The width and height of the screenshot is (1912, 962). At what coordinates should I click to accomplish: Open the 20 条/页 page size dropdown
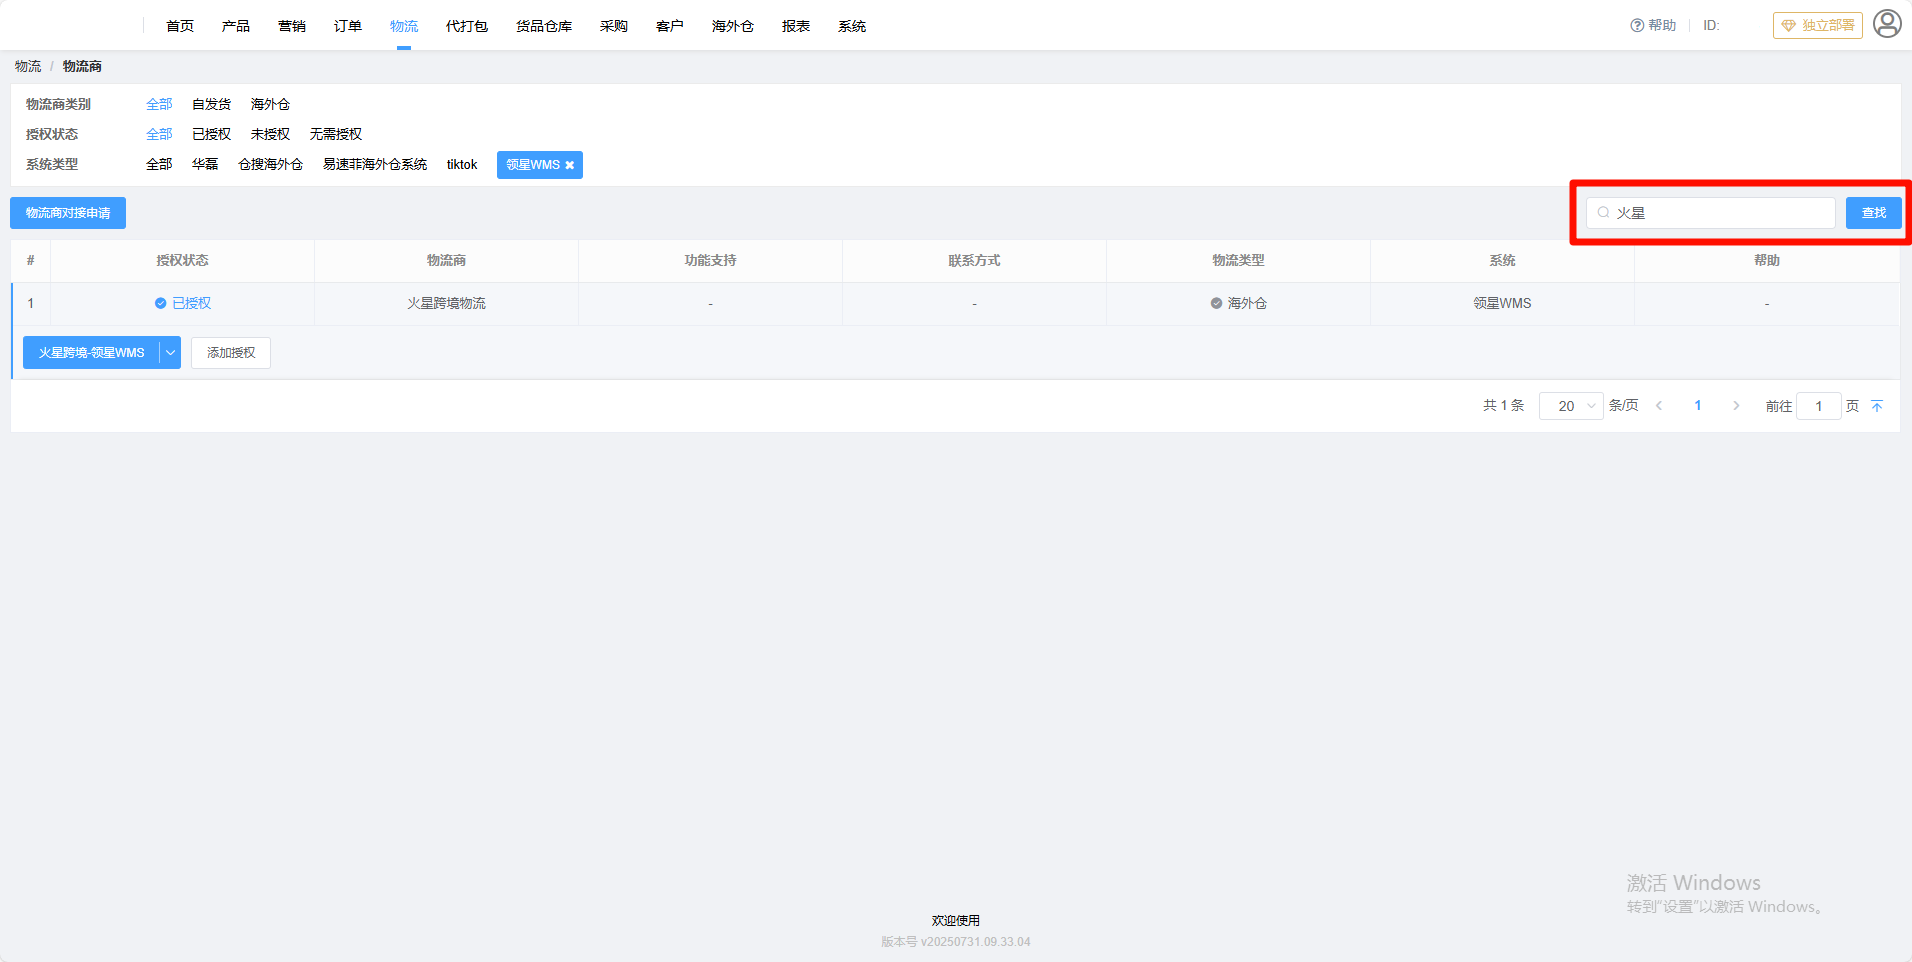tap(1571, 406)
